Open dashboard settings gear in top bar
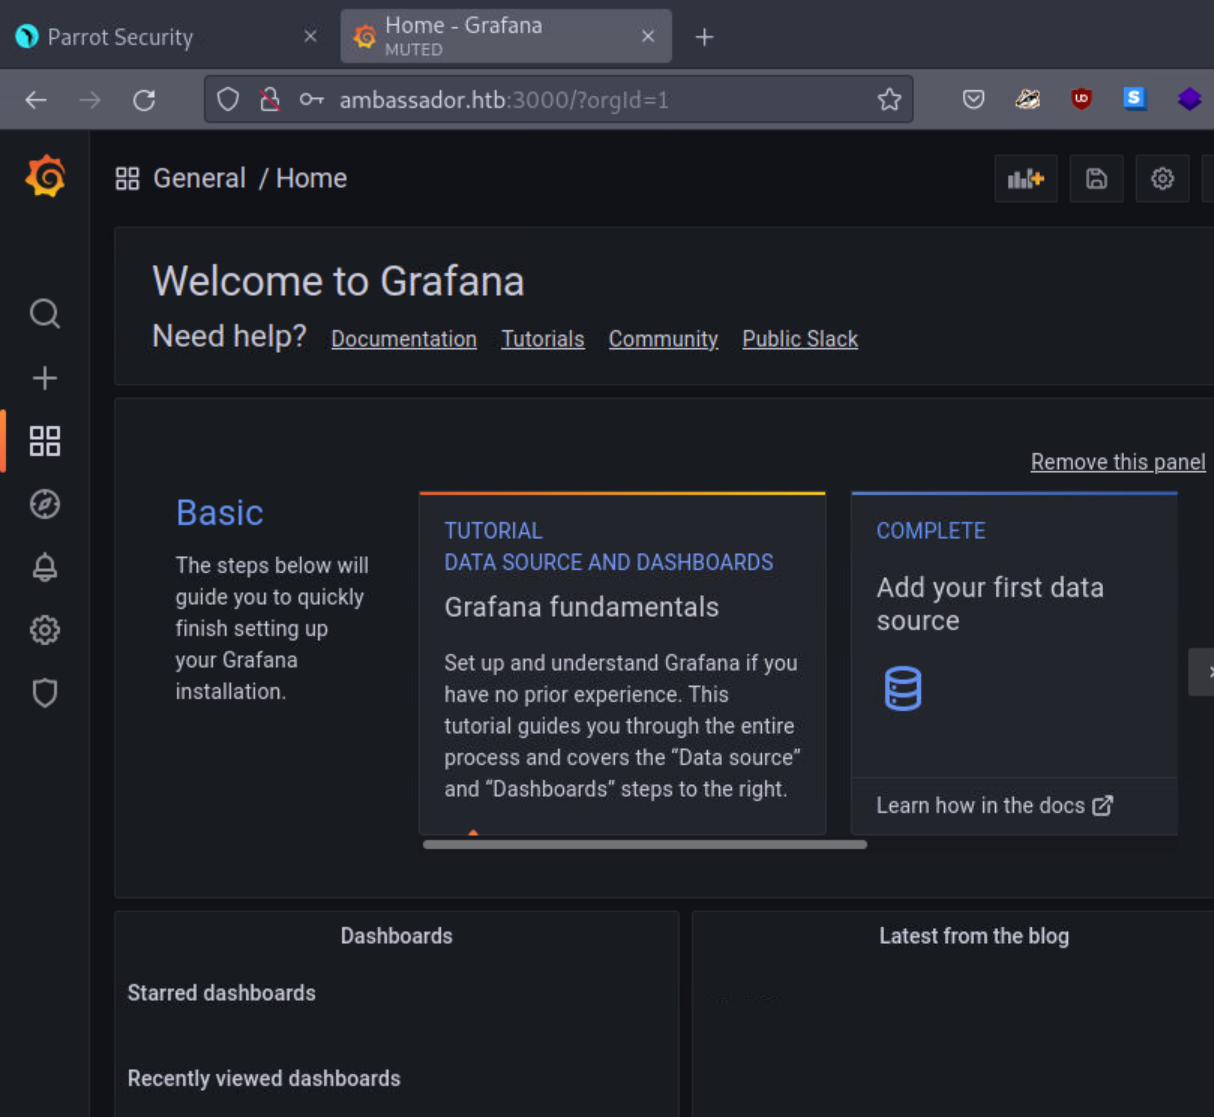Viewport: 1214px width, 1117px height. [x=1162, y=179]
